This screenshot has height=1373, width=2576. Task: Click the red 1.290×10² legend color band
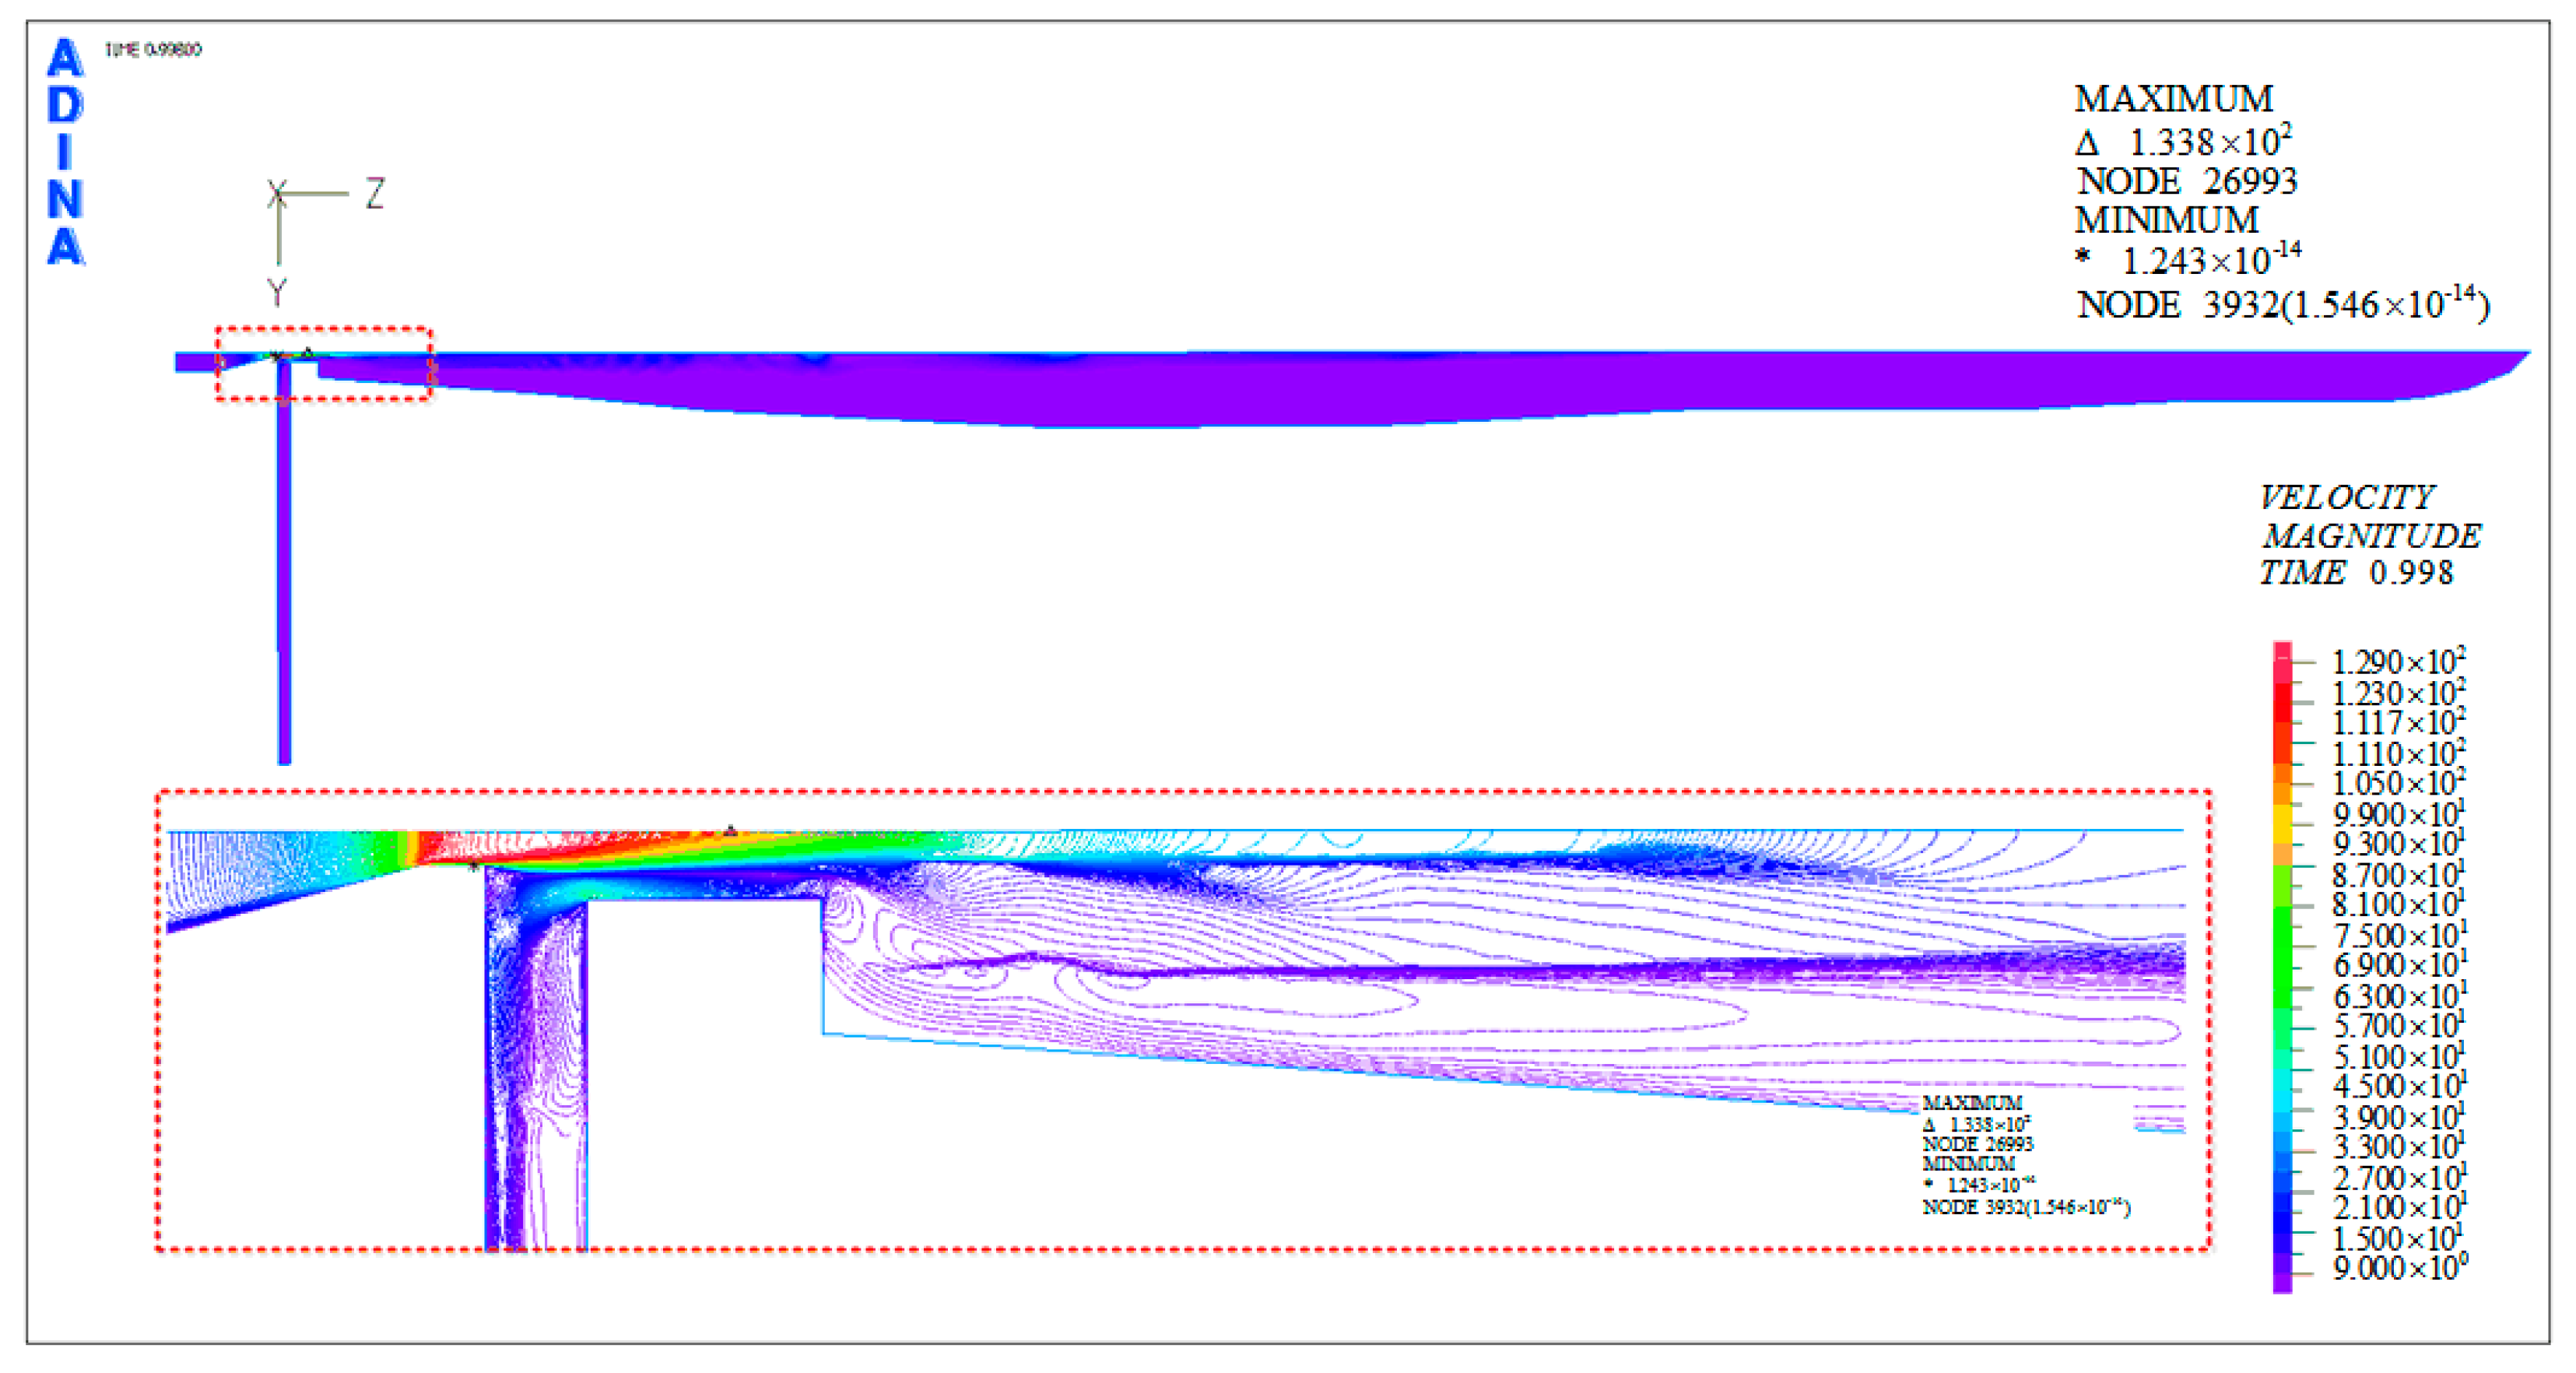tap(2282, 661)
